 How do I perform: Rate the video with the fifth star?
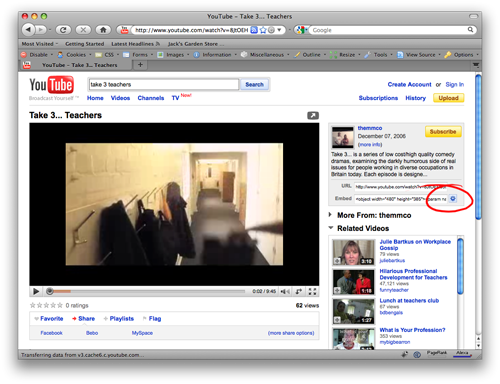[60, 305]
